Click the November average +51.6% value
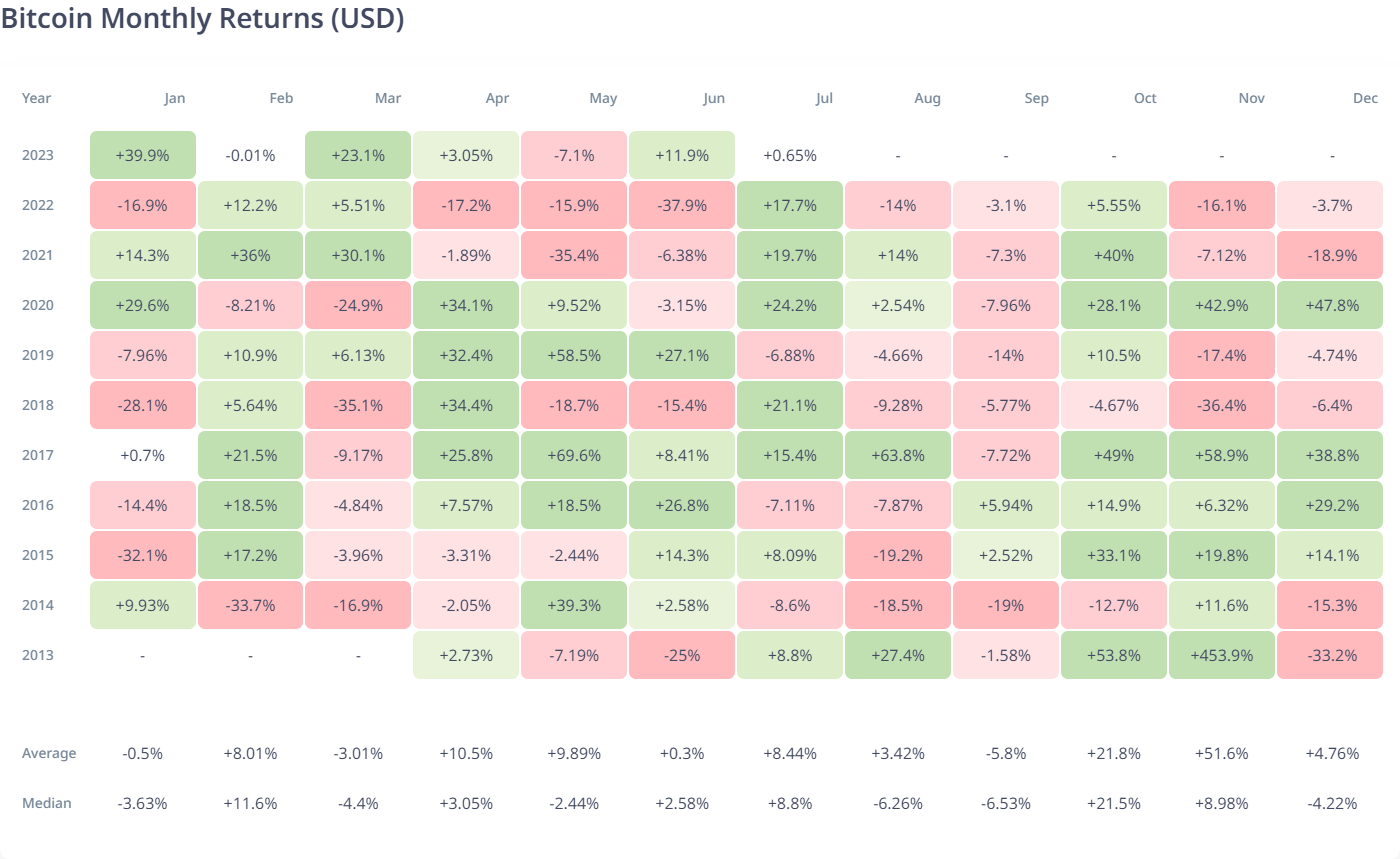The height and width of the screenshot is (859, 1400). (1220, 753)
